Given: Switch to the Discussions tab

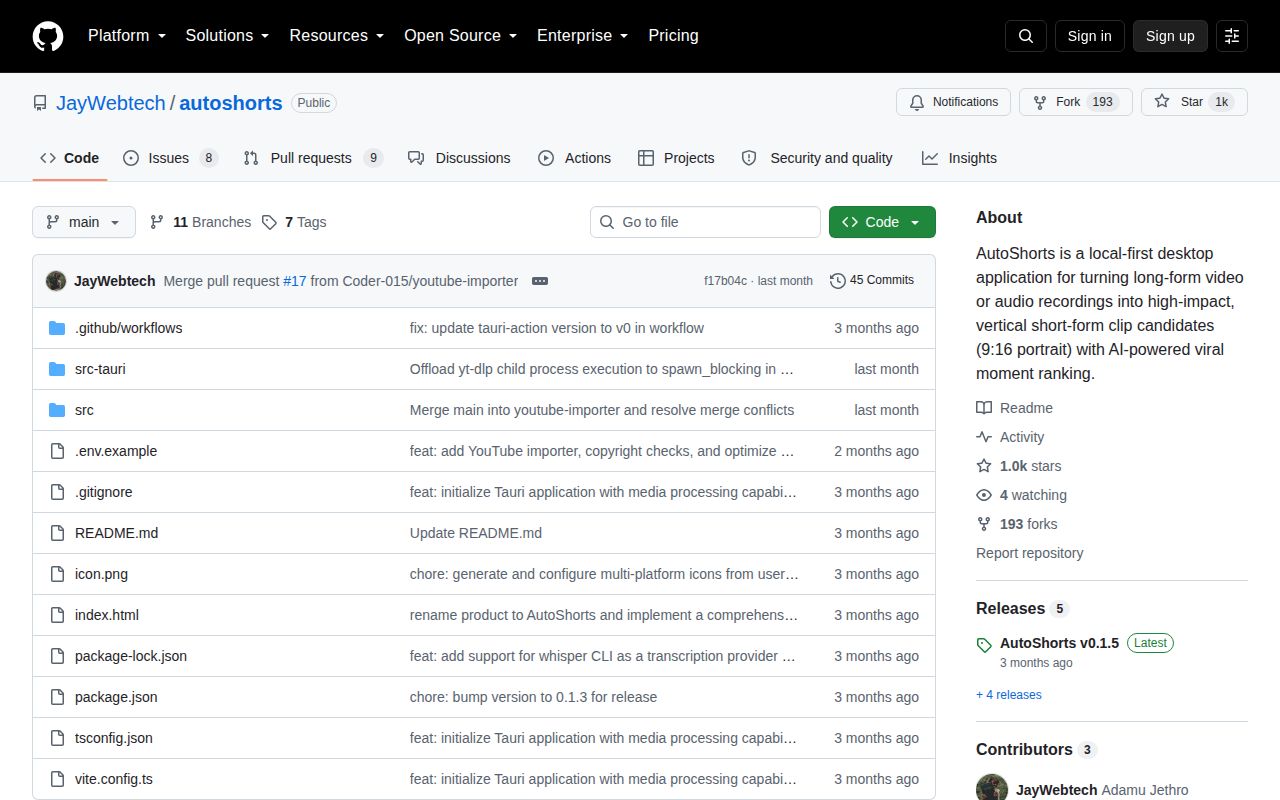Looking at the screenshot, I should 459,158.
